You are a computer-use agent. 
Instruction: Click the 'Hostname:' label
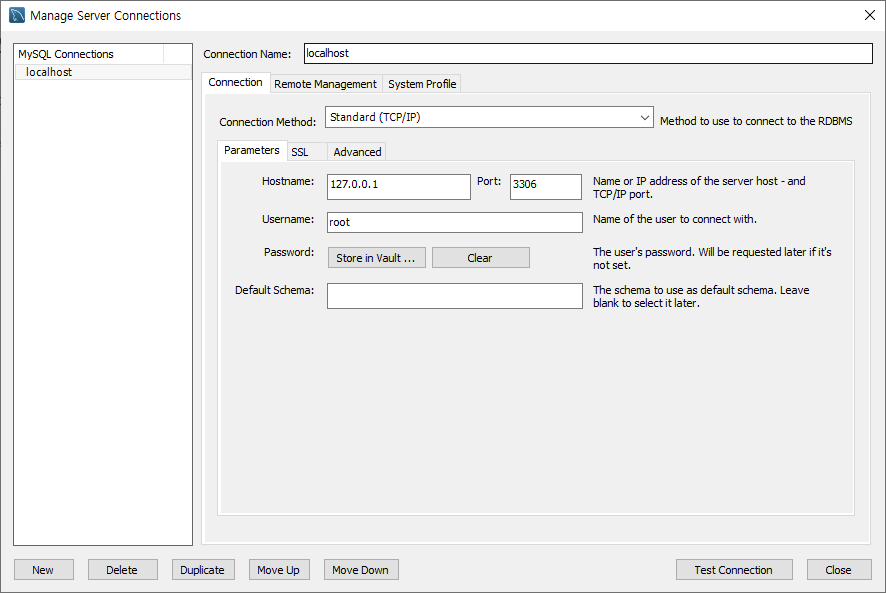pos(288,181)
